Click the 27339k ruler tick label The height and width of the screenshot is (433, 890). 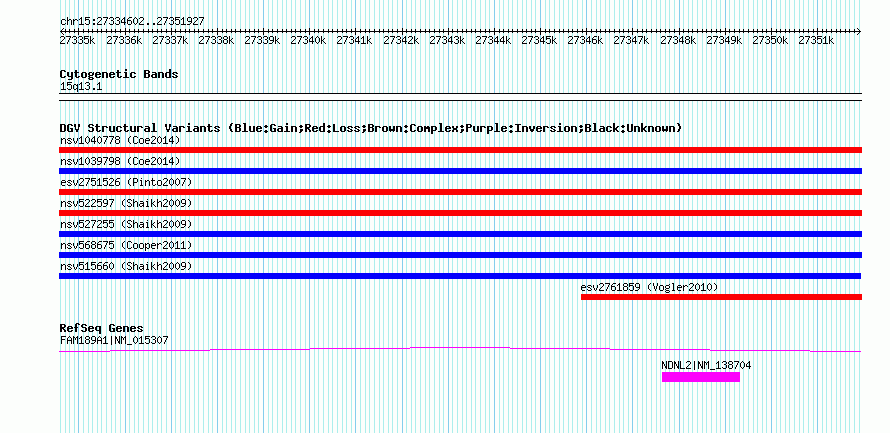pyautogui.click(x=262, y=40)
